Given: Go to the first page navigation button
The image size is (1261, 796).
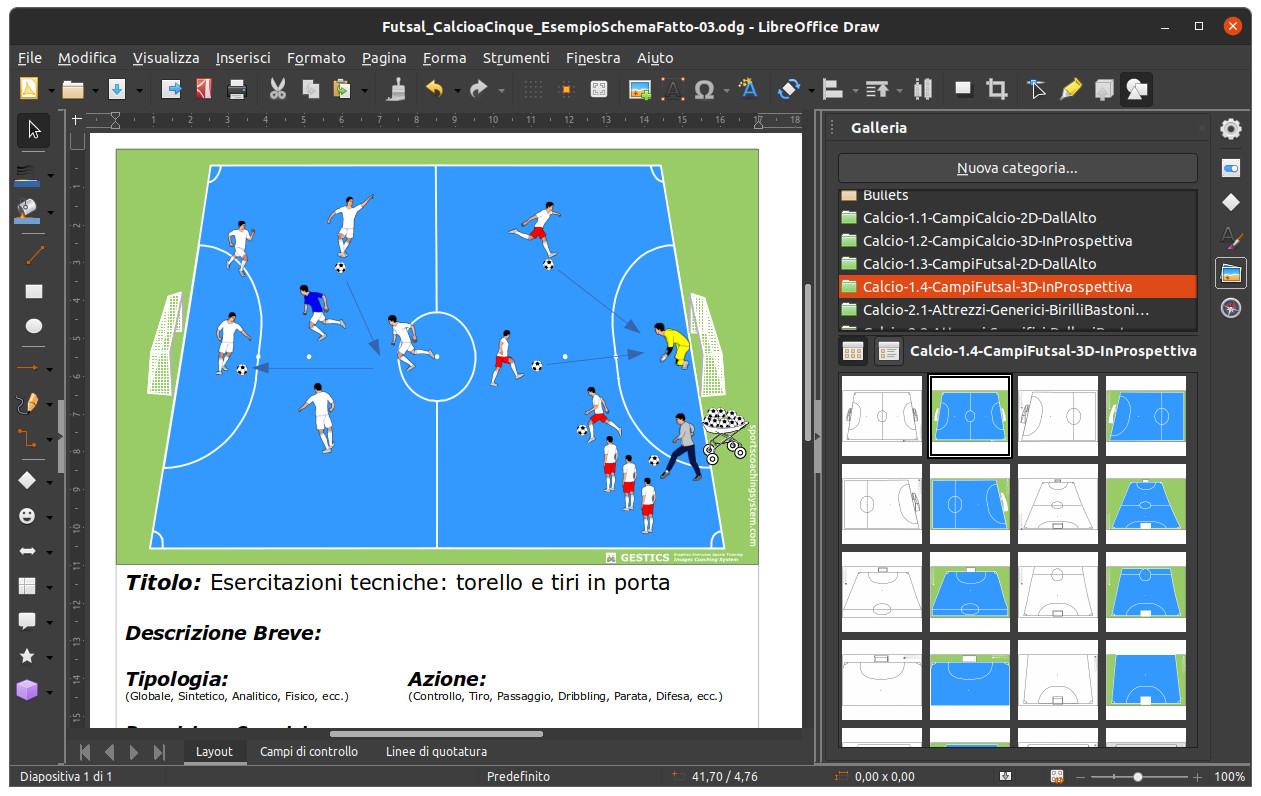Looking at the screenshot, I should tap(84, 752).
